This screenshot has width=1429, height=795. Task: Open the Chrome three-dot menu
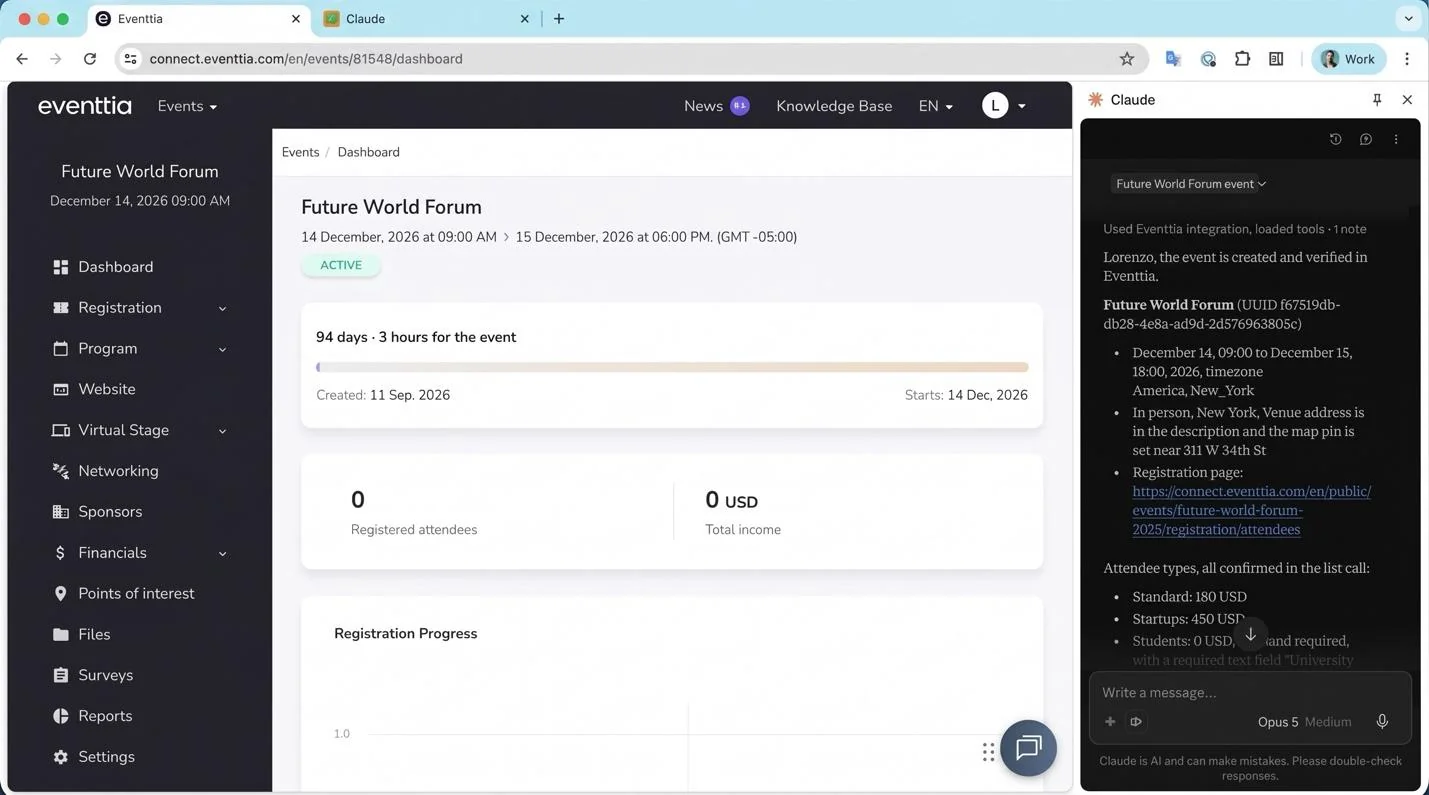pos(1407,59)
